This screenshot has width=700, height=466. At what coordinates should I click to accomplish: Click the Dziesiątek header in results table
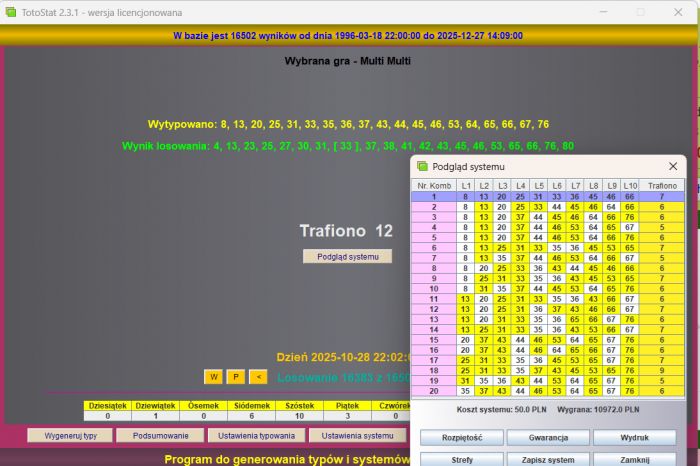(x=108, y=406)
